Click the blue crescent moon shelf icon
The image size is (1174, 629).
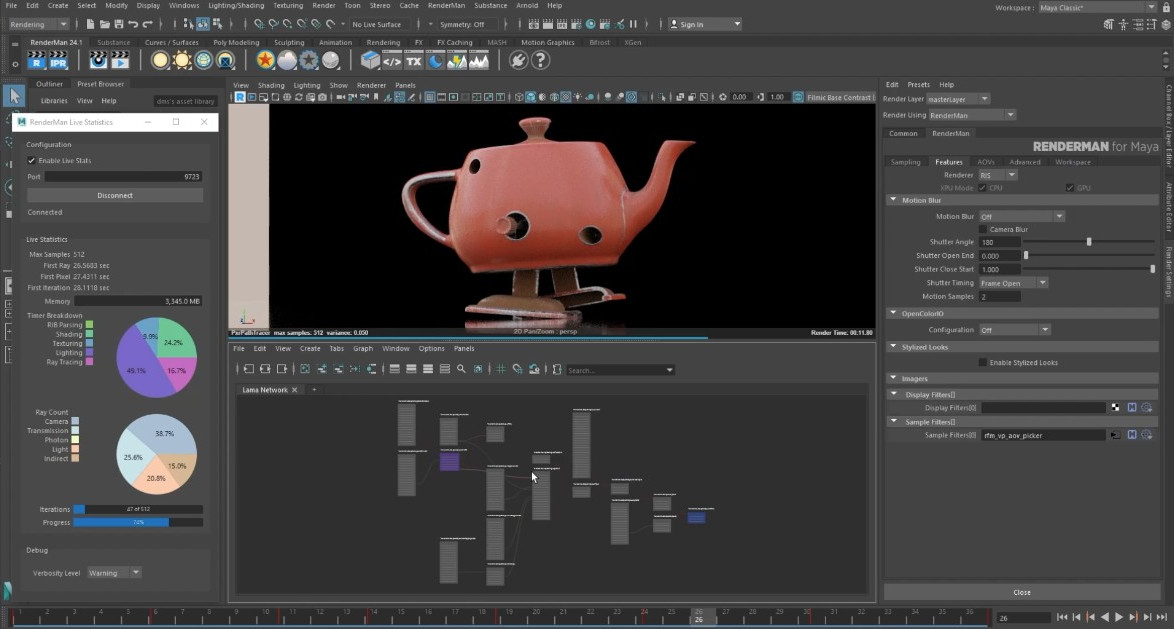point(435,61)
